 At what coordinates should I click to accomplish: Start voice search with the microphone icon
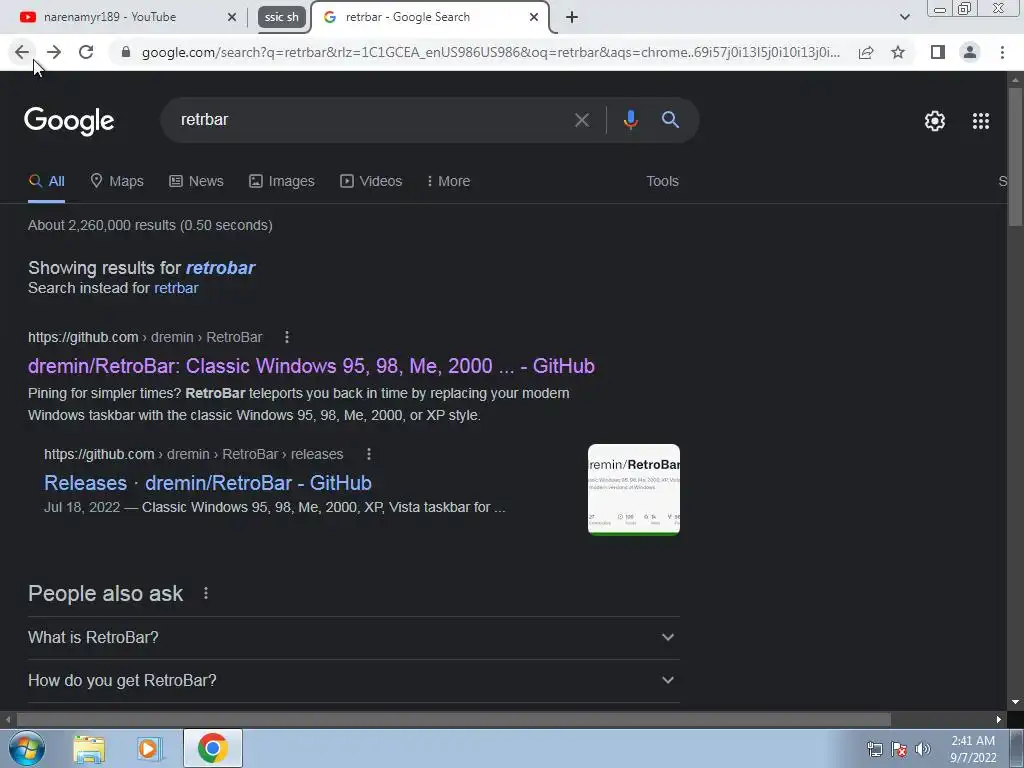pyautogui.click(x=630, y=120)
